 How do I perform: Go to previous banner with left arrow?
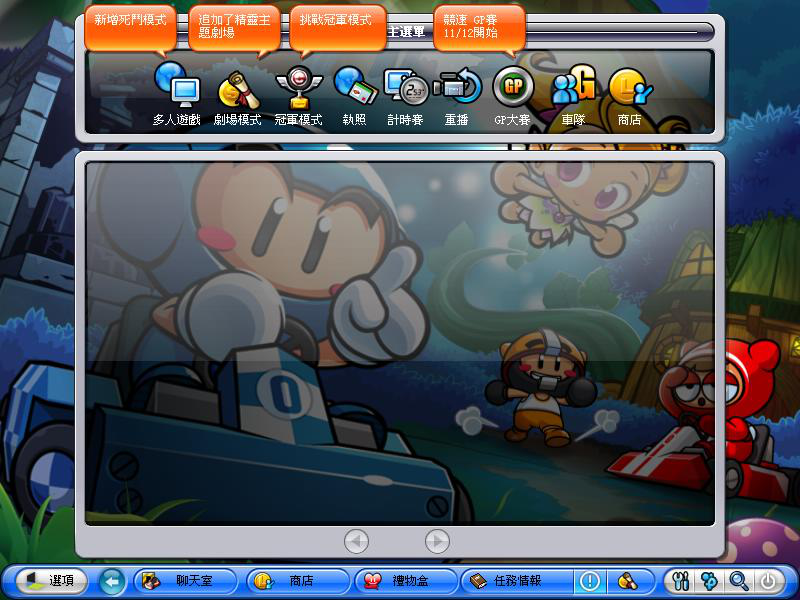(x=356, y=541)
